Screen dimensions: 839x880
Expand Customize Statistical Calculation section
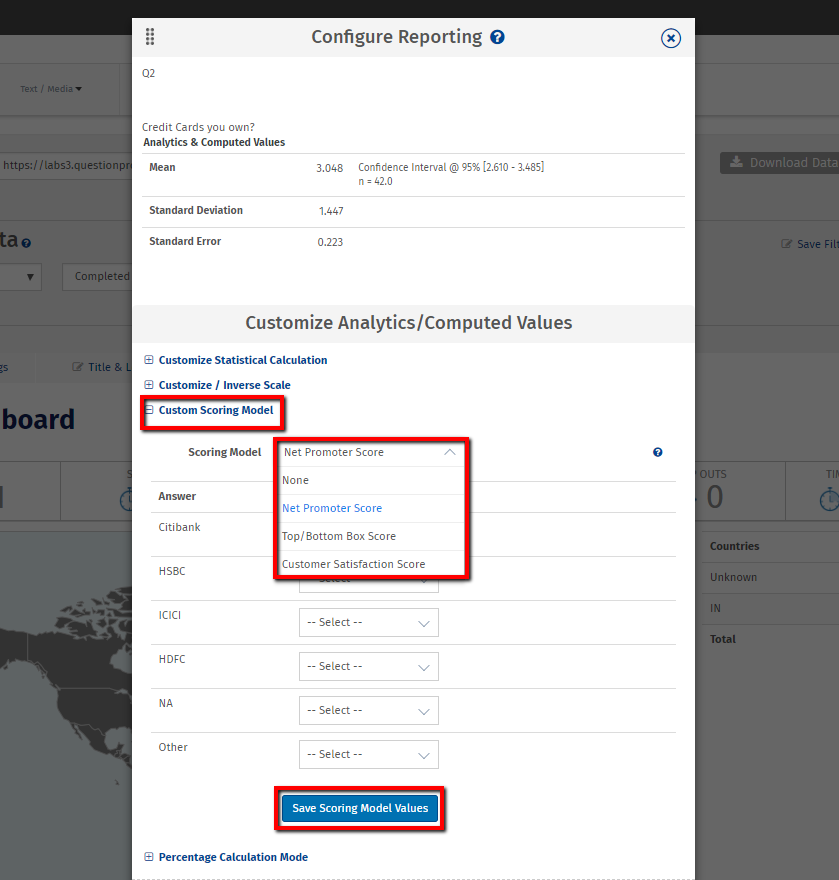[x=242, y=360]
